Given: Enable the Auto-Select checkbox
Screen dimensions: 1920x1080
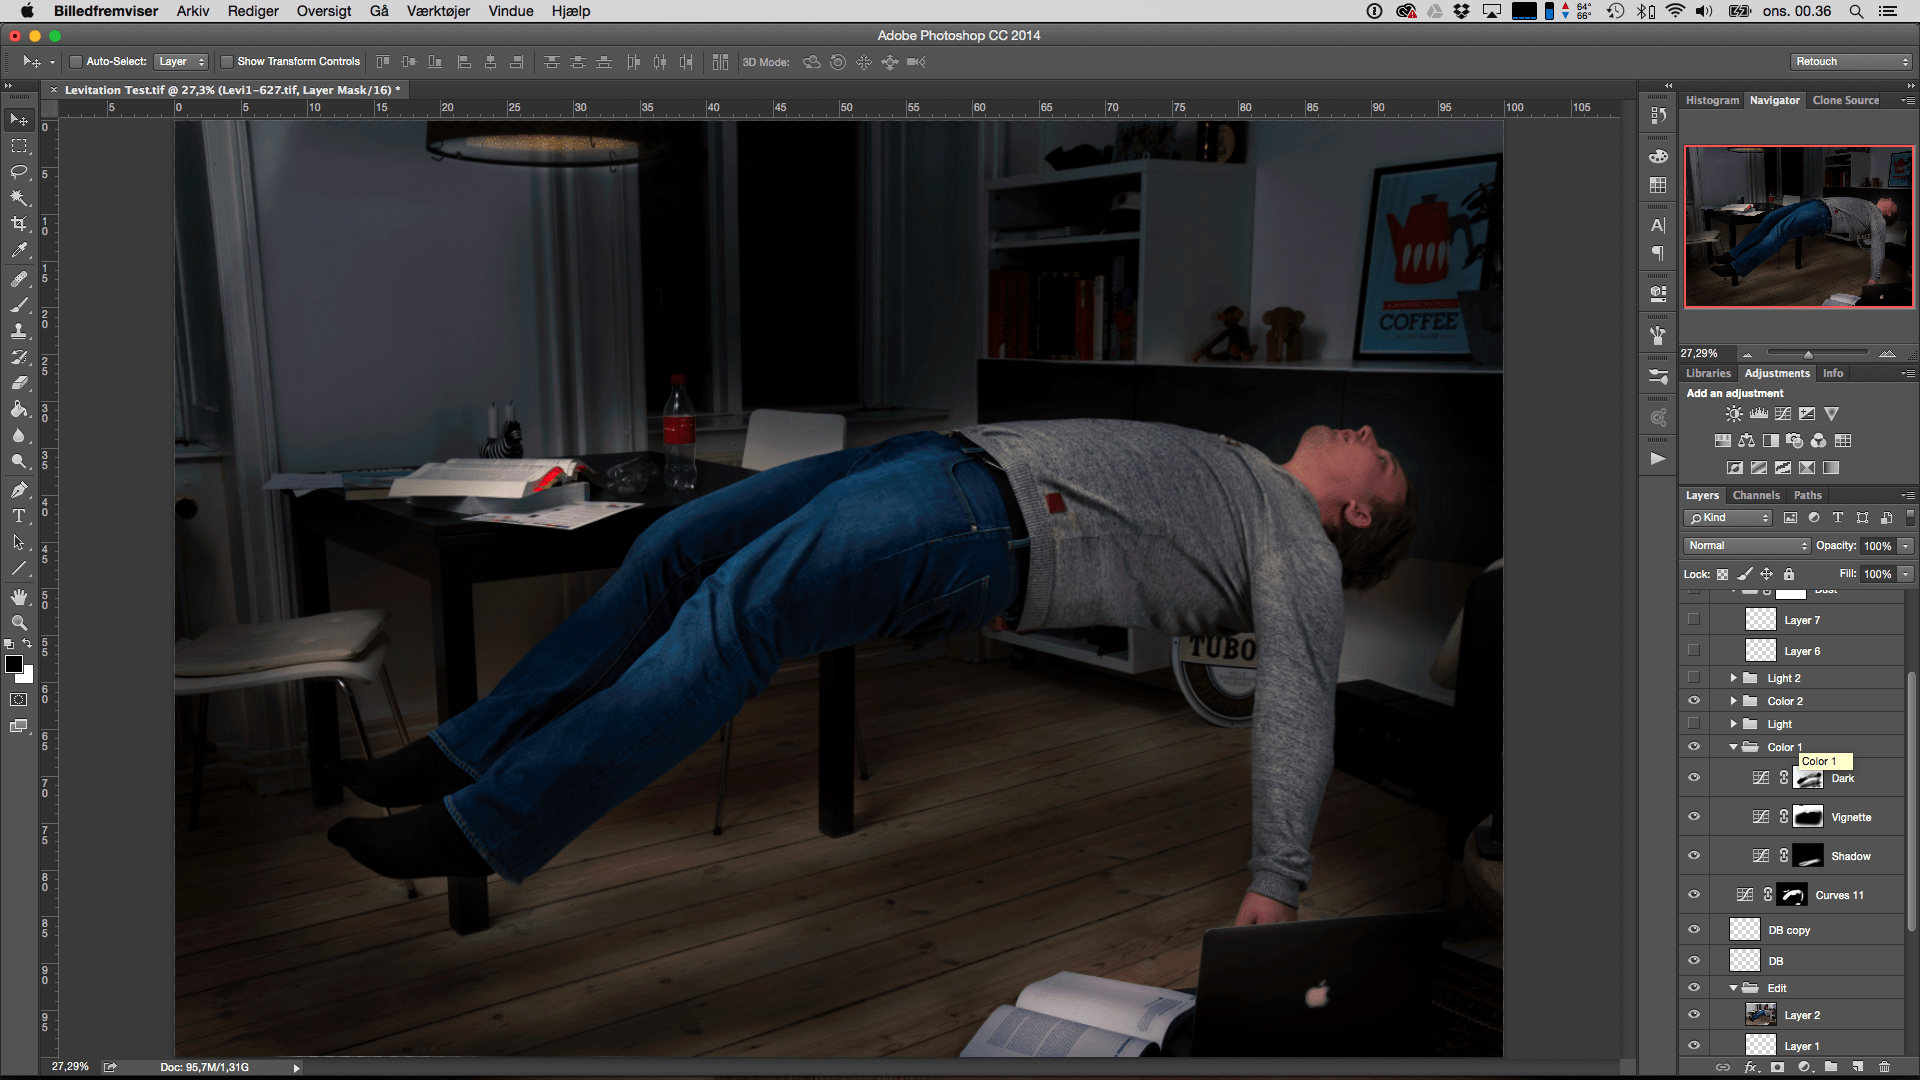Looking at the screenshot, I should click(x=76, y=62).
